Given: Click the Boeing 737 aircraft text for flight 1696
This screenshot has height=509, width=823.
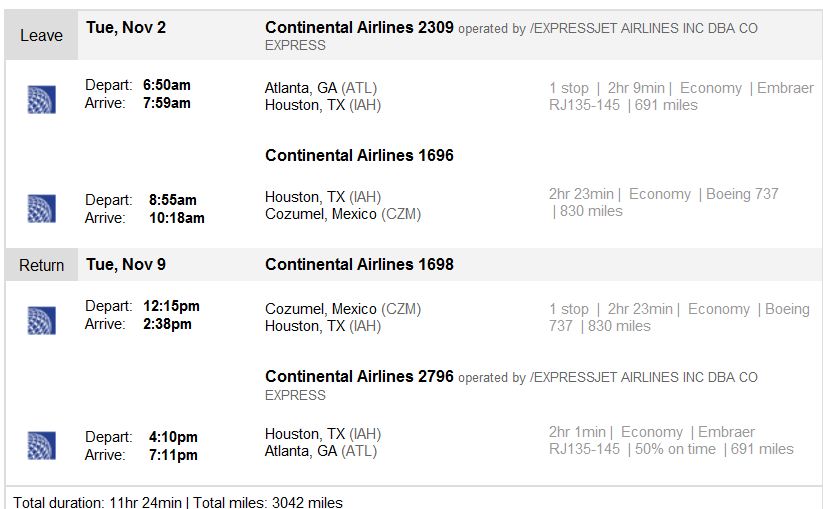Looking at the screenshot, I should (742, 194).
